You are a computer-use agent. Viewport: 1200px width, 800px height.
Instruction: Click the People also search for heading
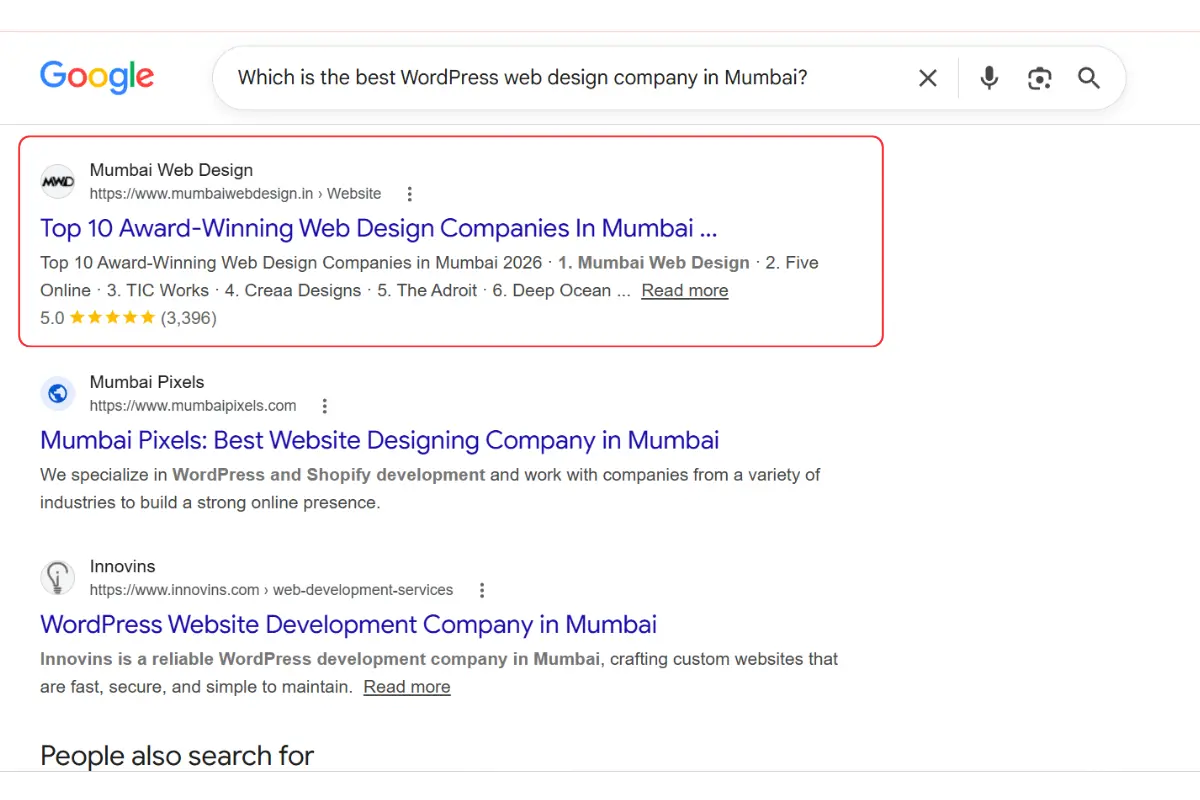[x=177, y=755]
